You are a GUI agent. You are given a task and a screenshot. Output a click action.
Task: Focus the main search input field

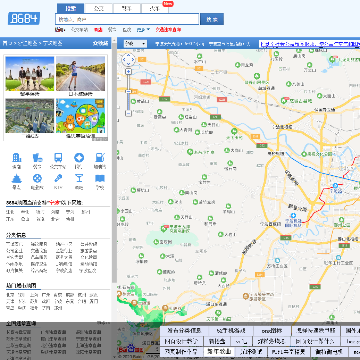click(x=127, y=19)
